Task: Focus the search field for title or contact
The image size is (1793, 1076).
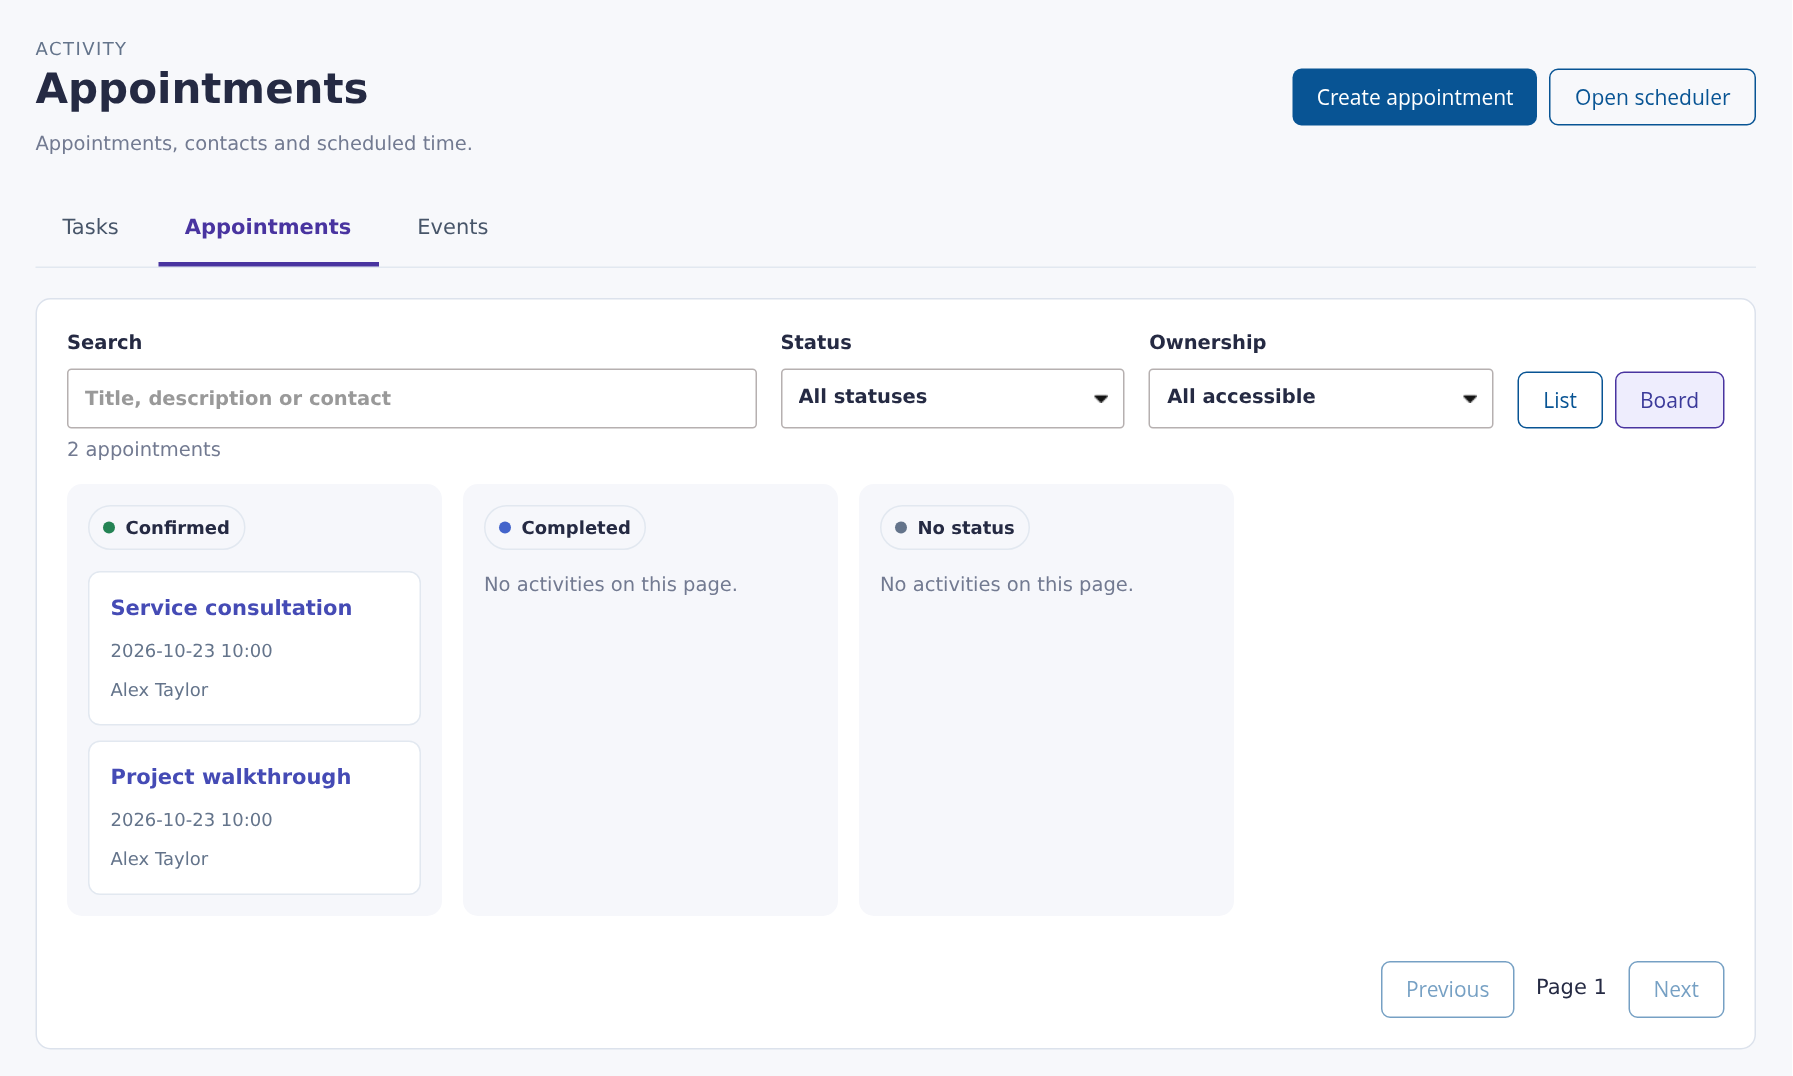Action: [412, 398]
